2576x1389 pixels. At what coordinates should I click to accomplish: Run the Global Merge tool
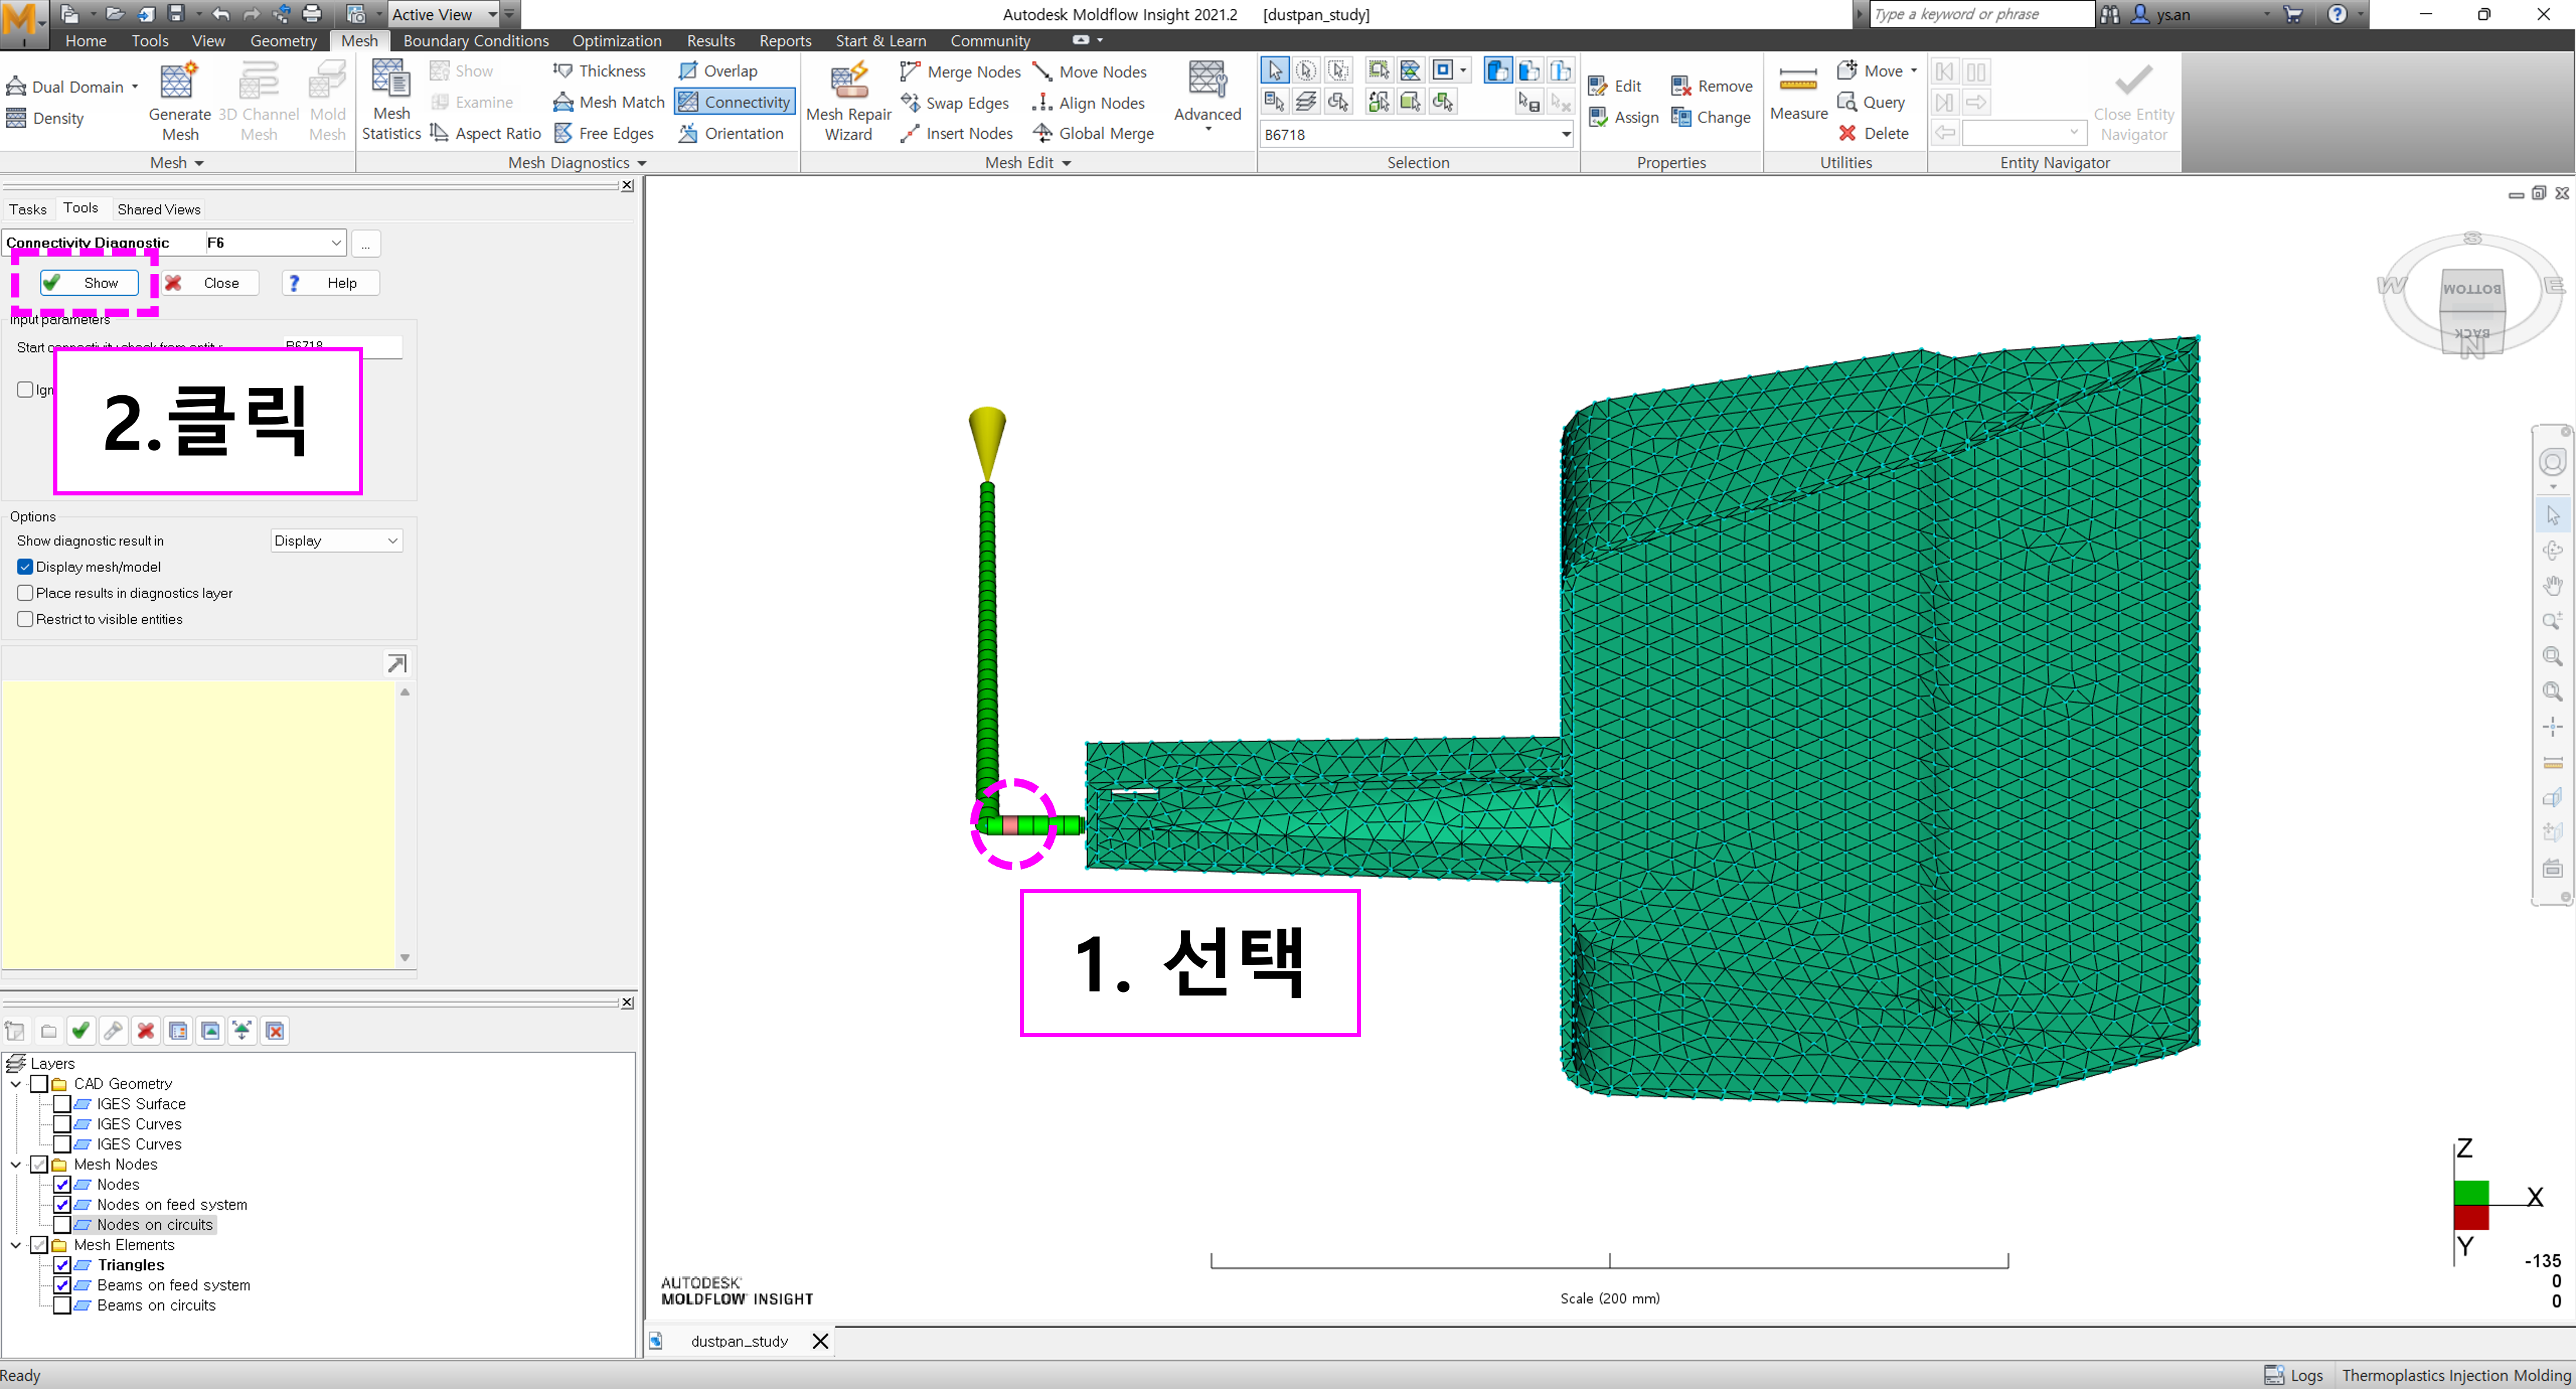point(1093,133)
